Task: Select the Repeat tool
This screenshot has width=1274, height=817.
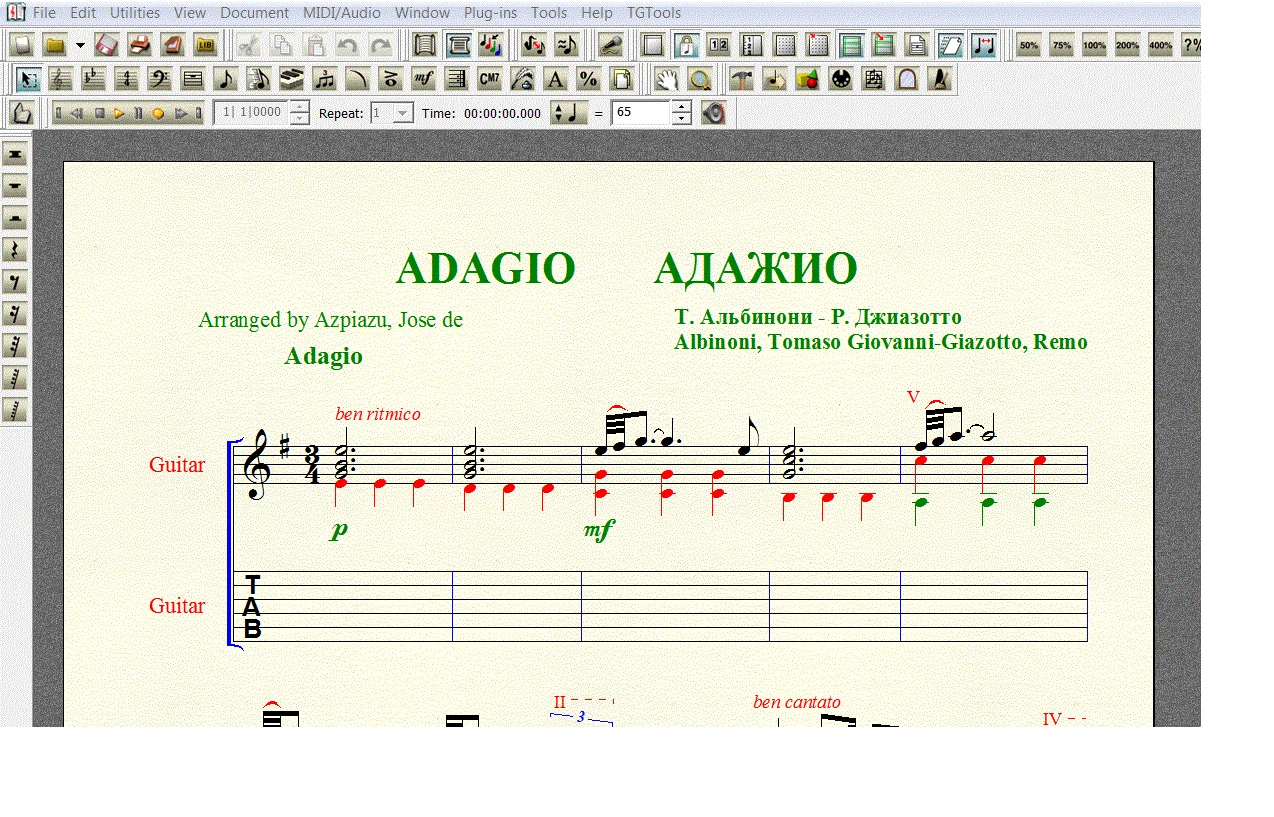Action: click(456, 79)
